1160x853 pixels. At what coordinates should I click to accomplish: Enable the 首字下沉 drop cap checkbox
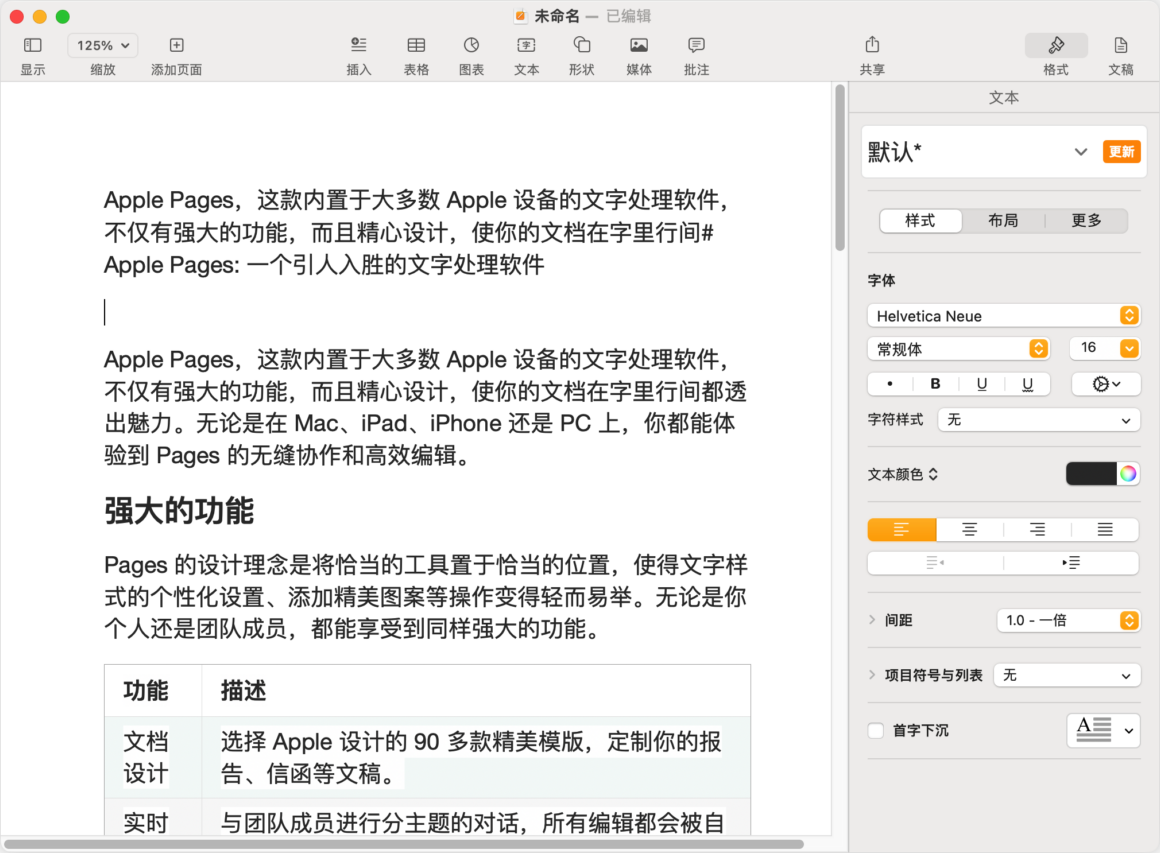(x=876, y=731)
